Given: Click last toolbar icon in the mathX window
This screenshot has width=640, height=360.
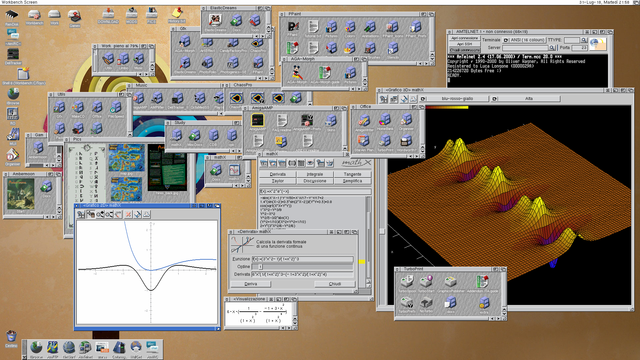Looking at the screenshot, I should click(330, 163).
